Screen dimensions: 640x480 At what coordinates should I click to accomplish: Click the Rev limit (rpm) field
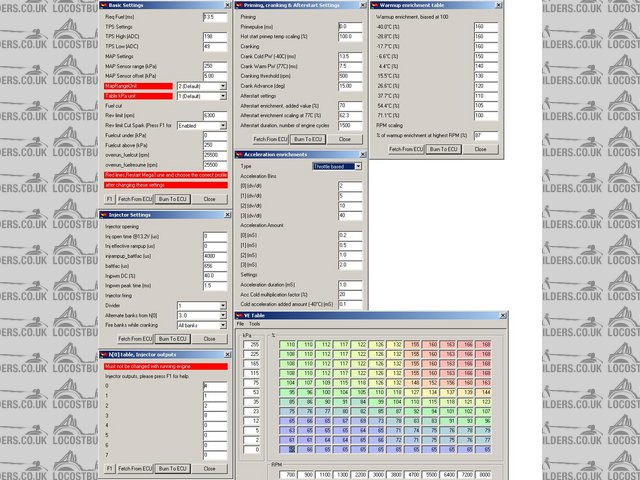(215, 116)
